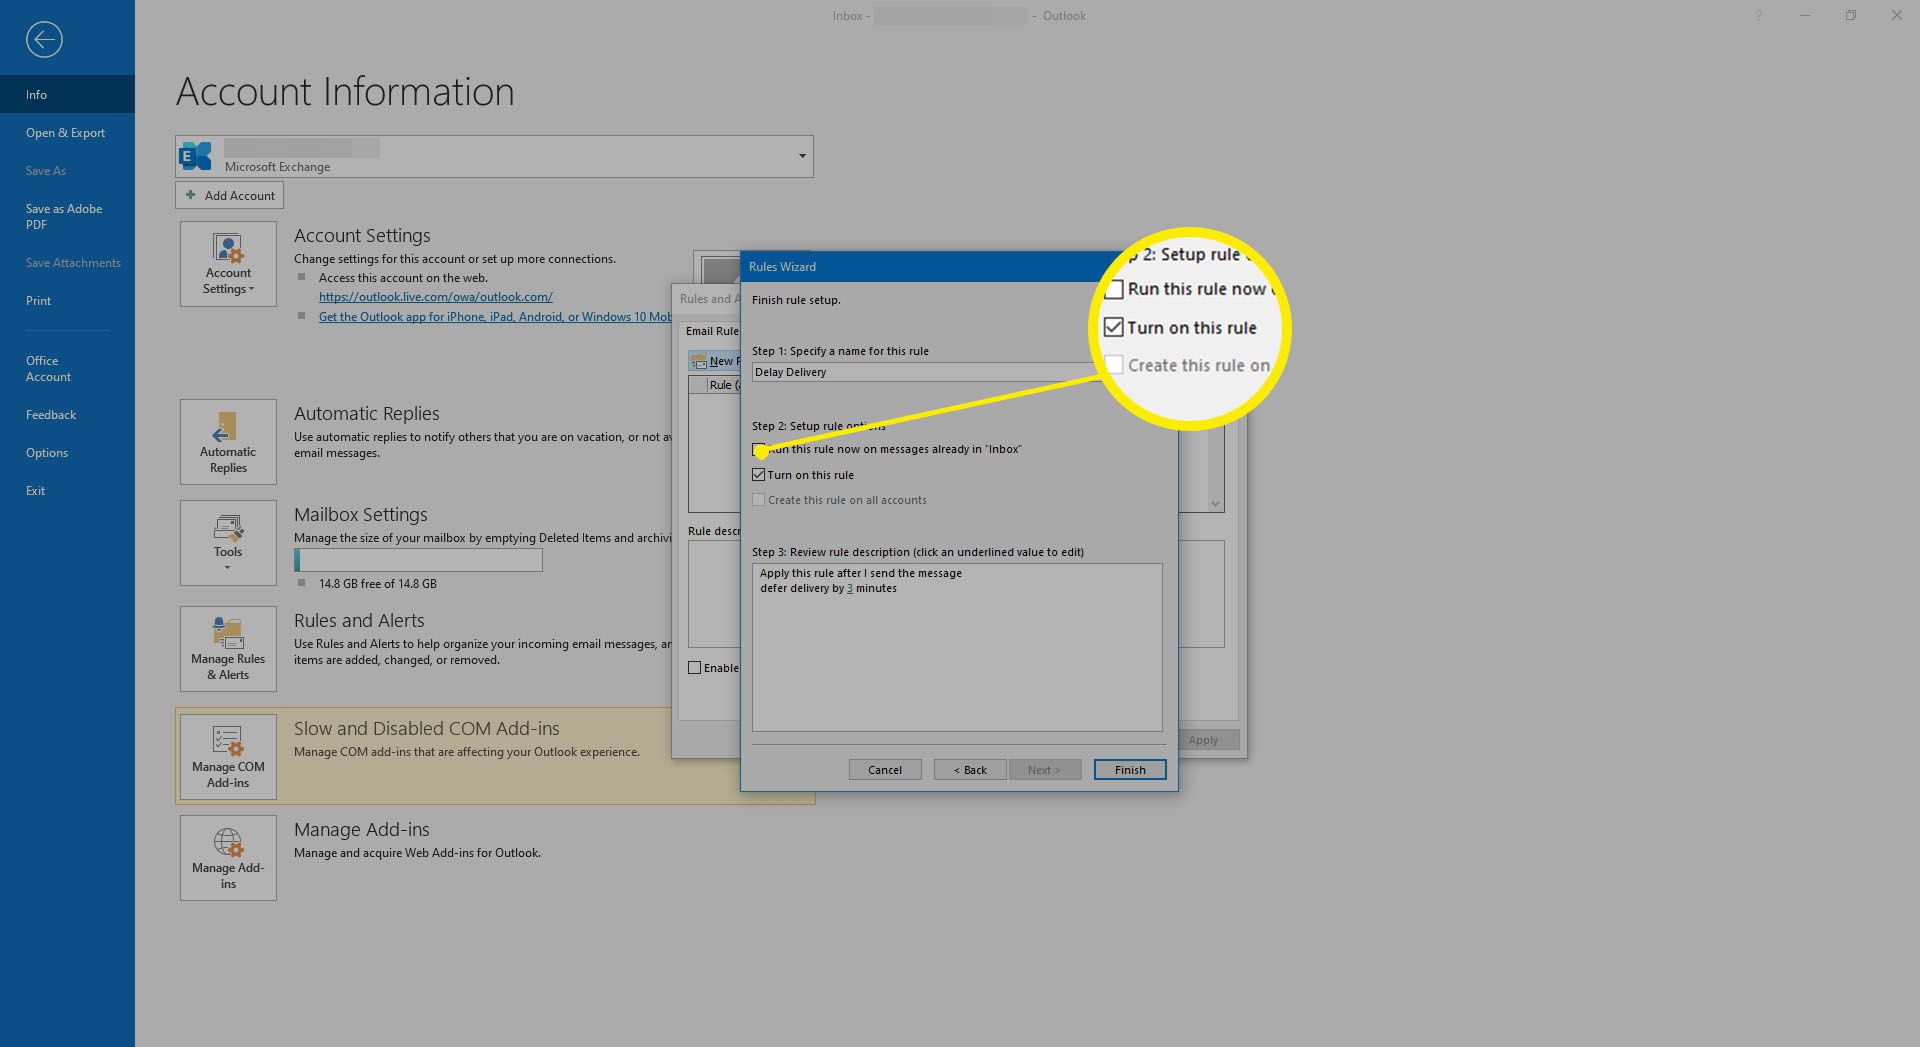Click the Microsoft Exchange account icon

point(196,156)
